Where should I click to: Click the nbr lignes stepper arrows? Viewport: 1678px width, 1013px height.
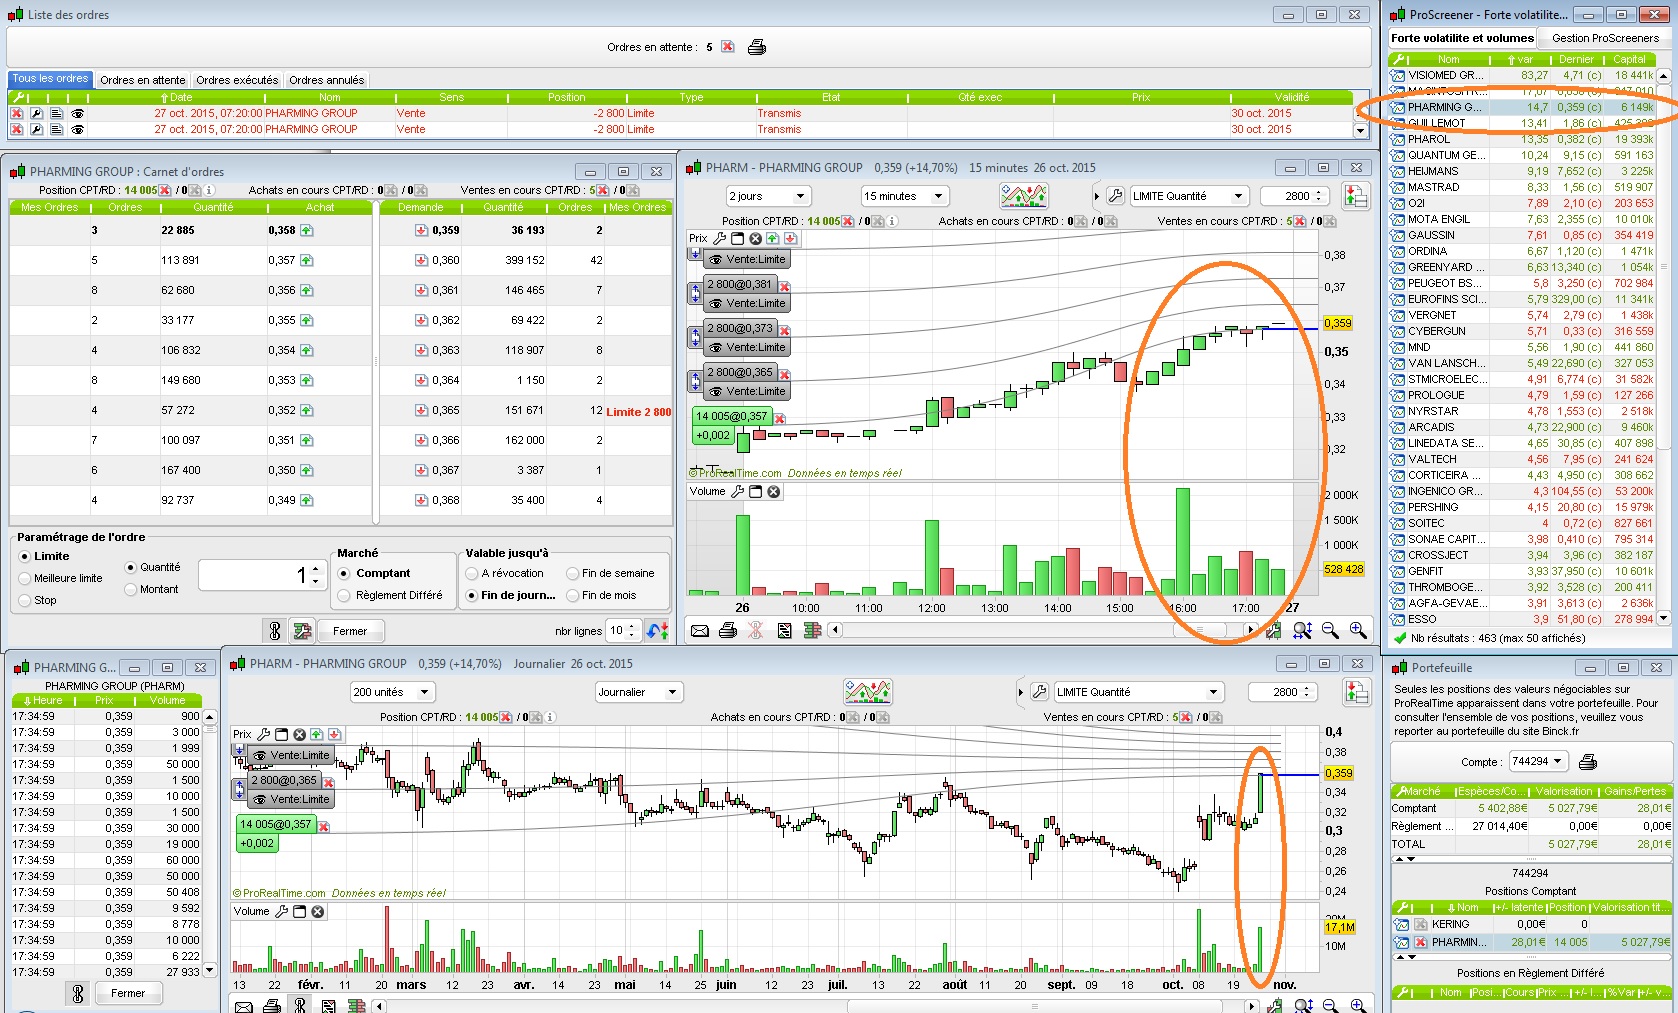pos(631,631)
